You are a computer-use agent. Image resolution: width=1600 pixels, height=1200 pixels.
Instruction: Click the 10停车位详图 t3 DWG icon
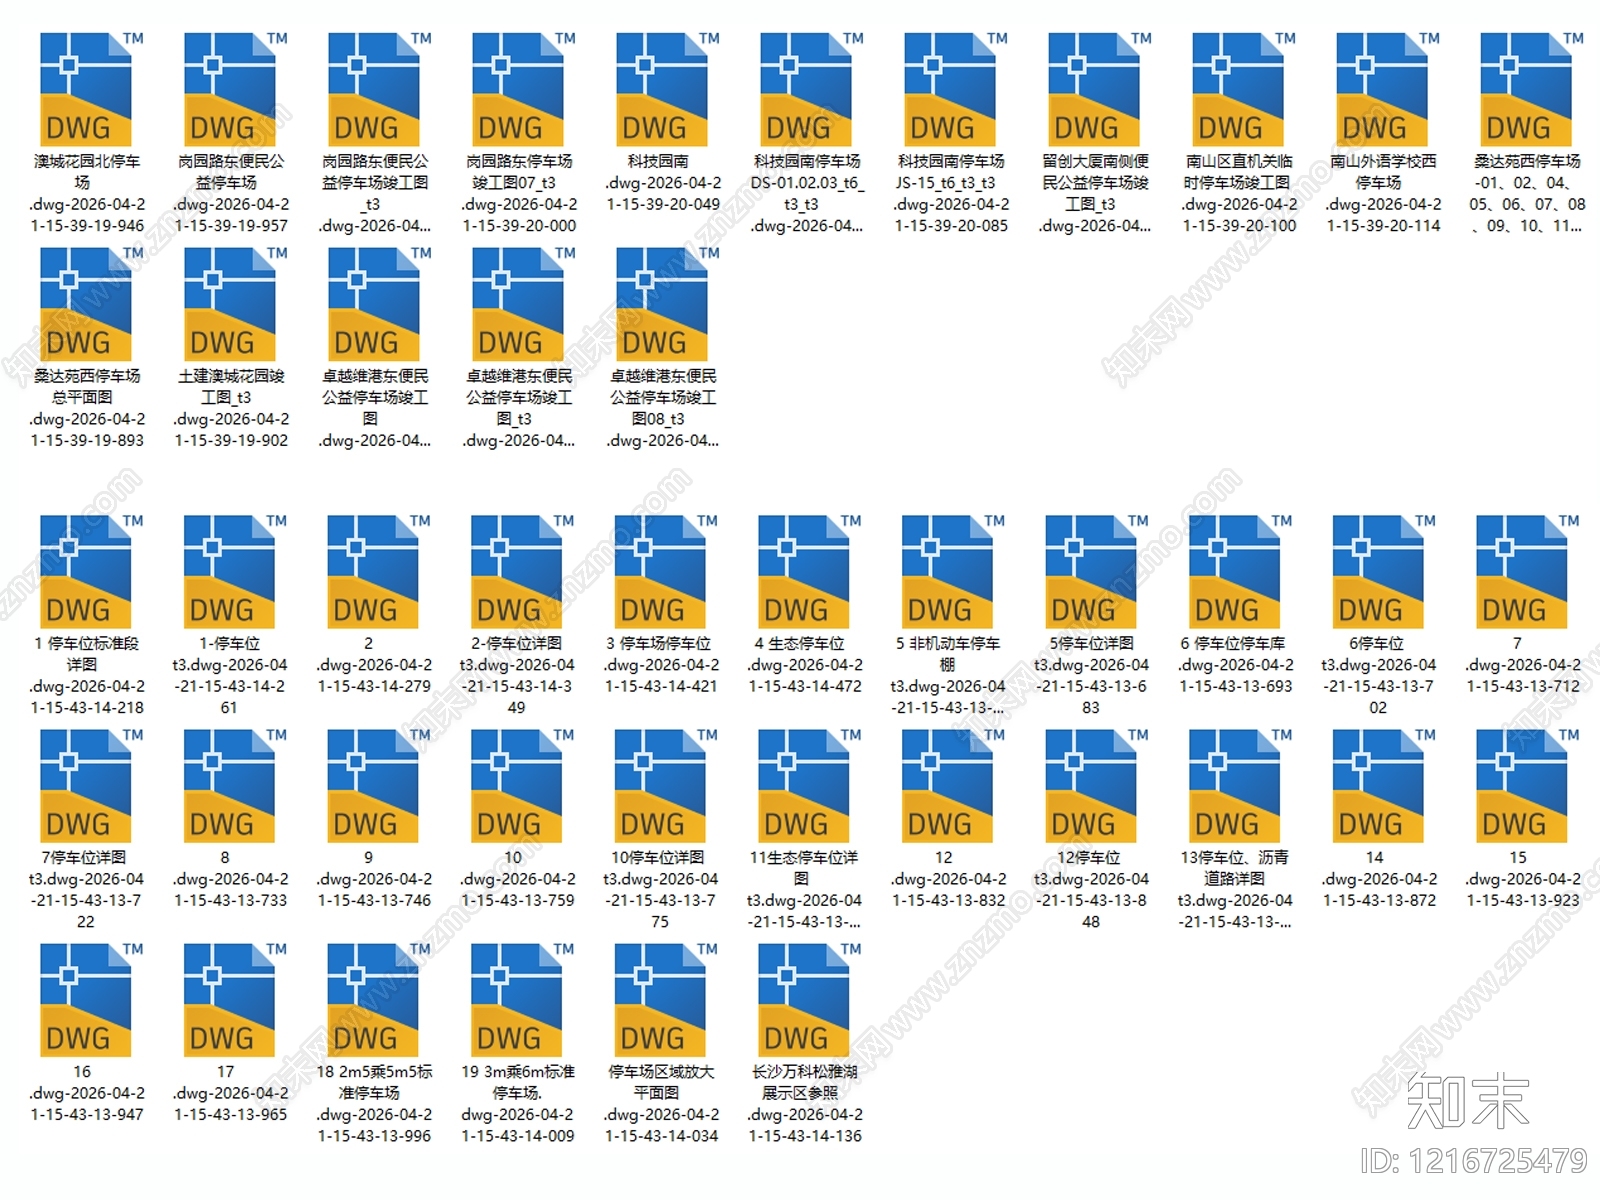[661, 785]
